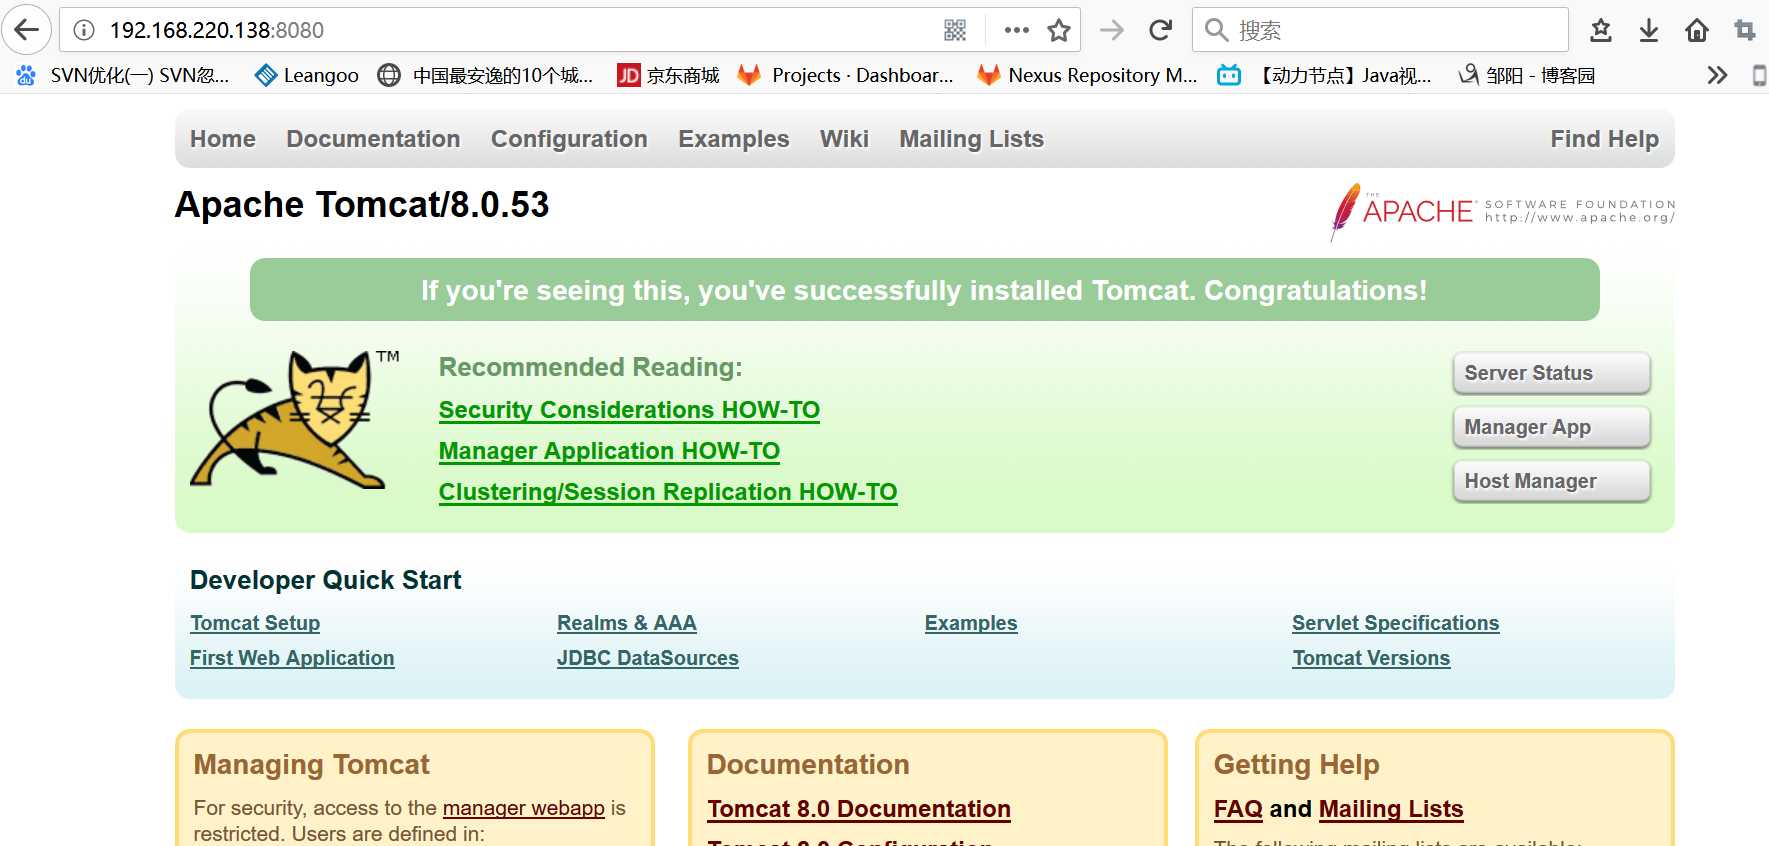Open the Tomcat Versions link
Screen dimensions: 1769x846
(x=1371, y=658)
